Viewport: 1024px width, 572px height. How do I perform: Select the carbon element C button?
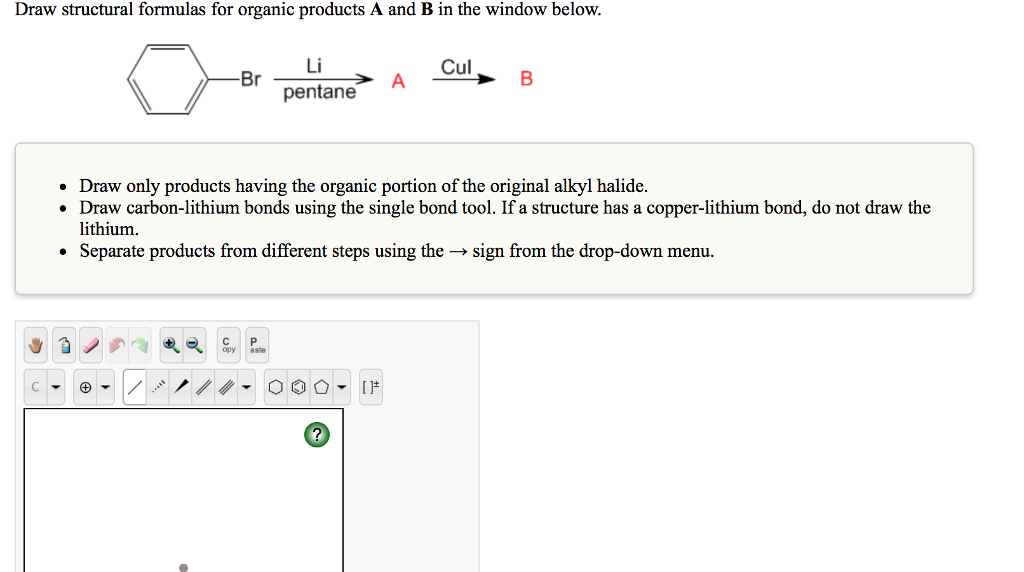(36, 387)
